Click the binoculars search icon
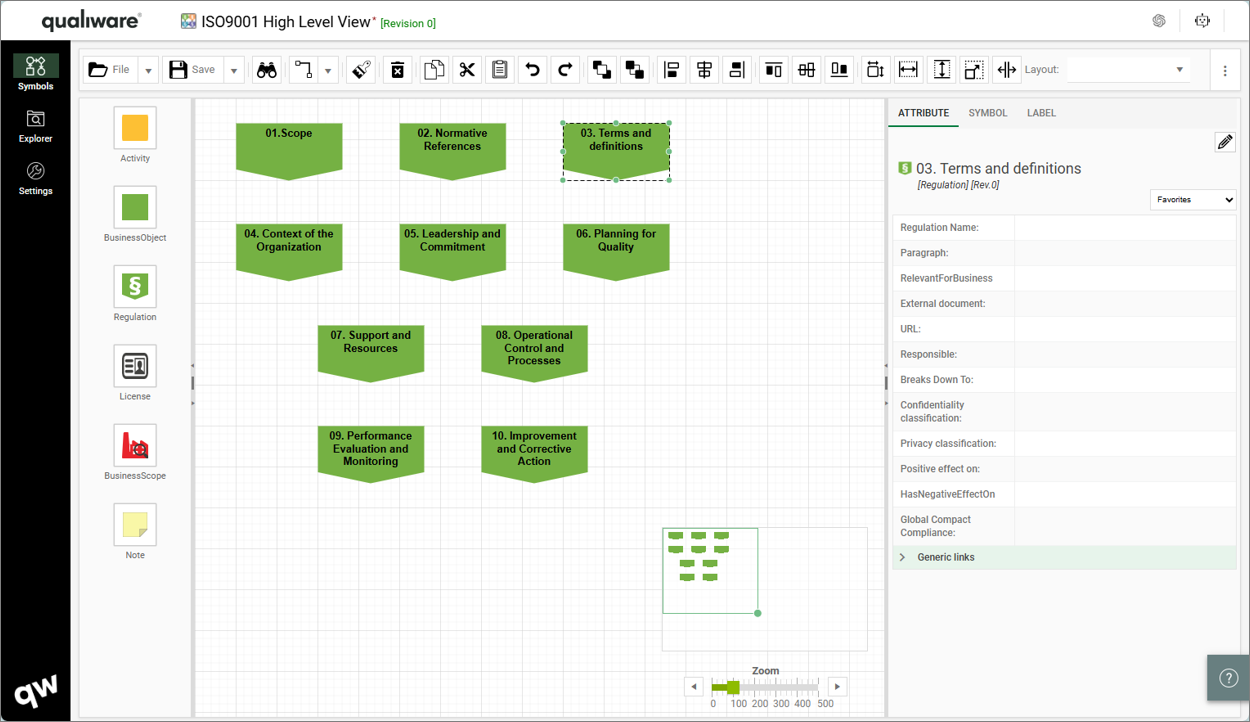 pos(267,70)
